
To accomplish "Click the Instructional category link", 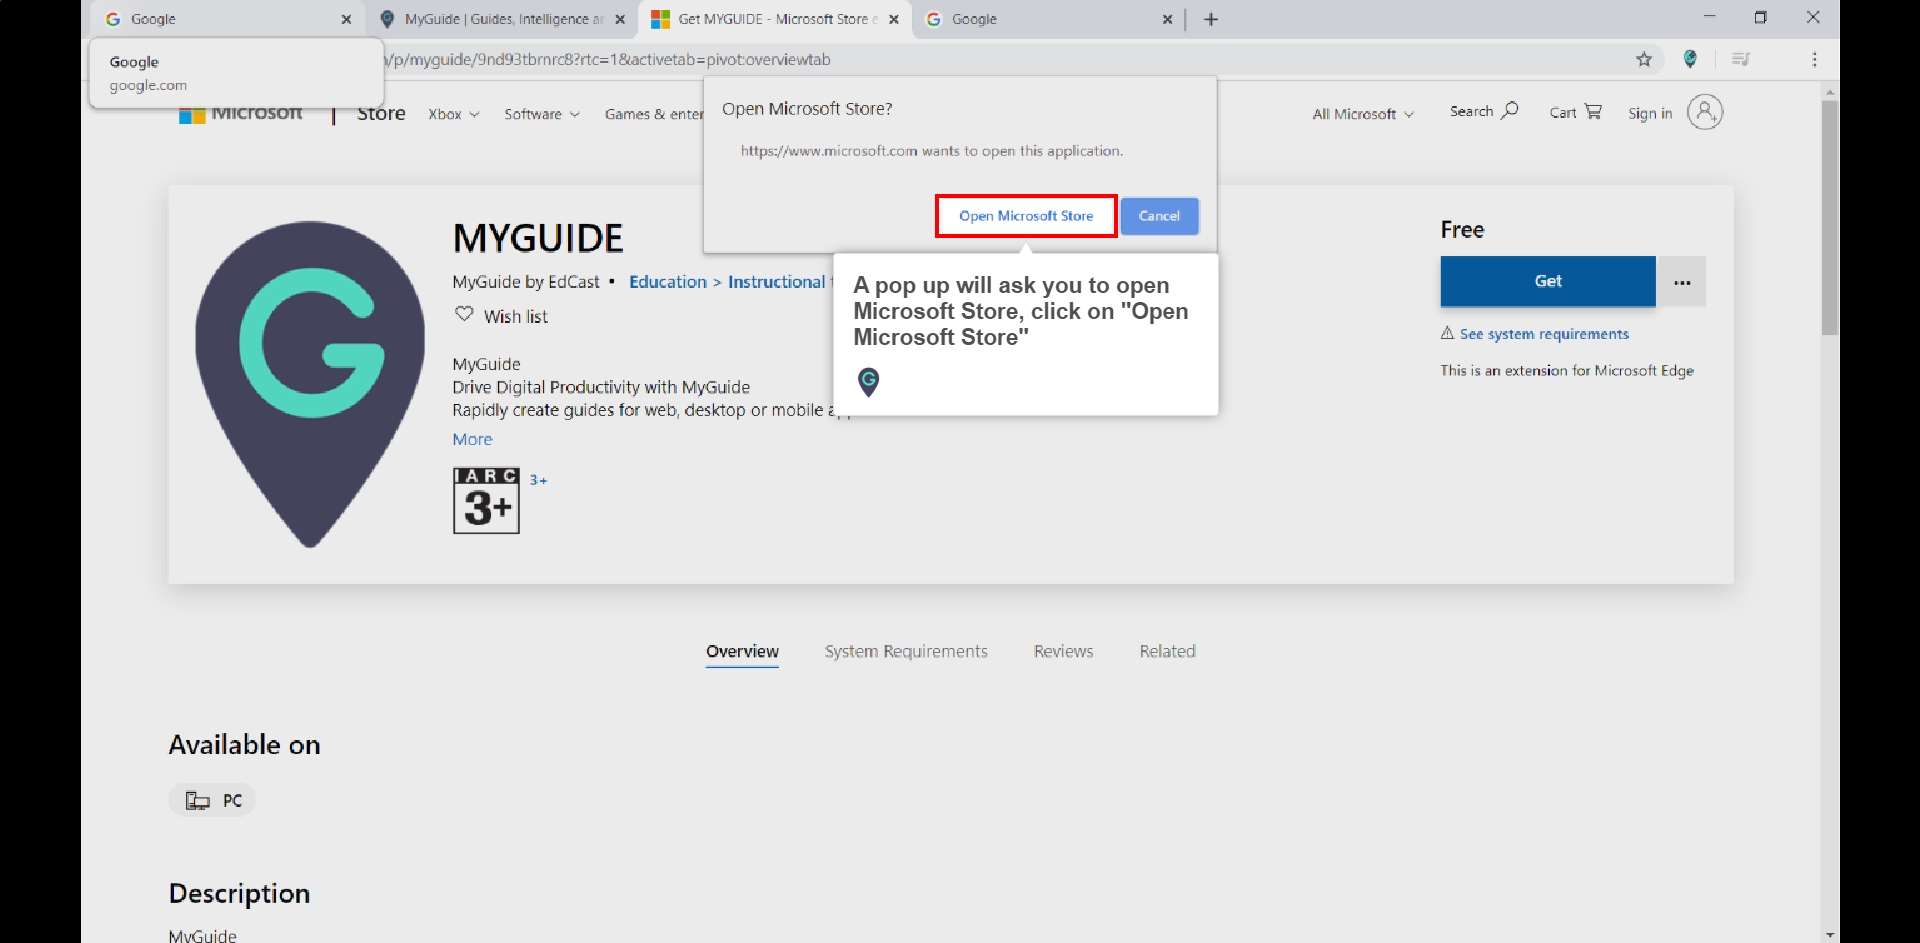I will pos(777,282).
